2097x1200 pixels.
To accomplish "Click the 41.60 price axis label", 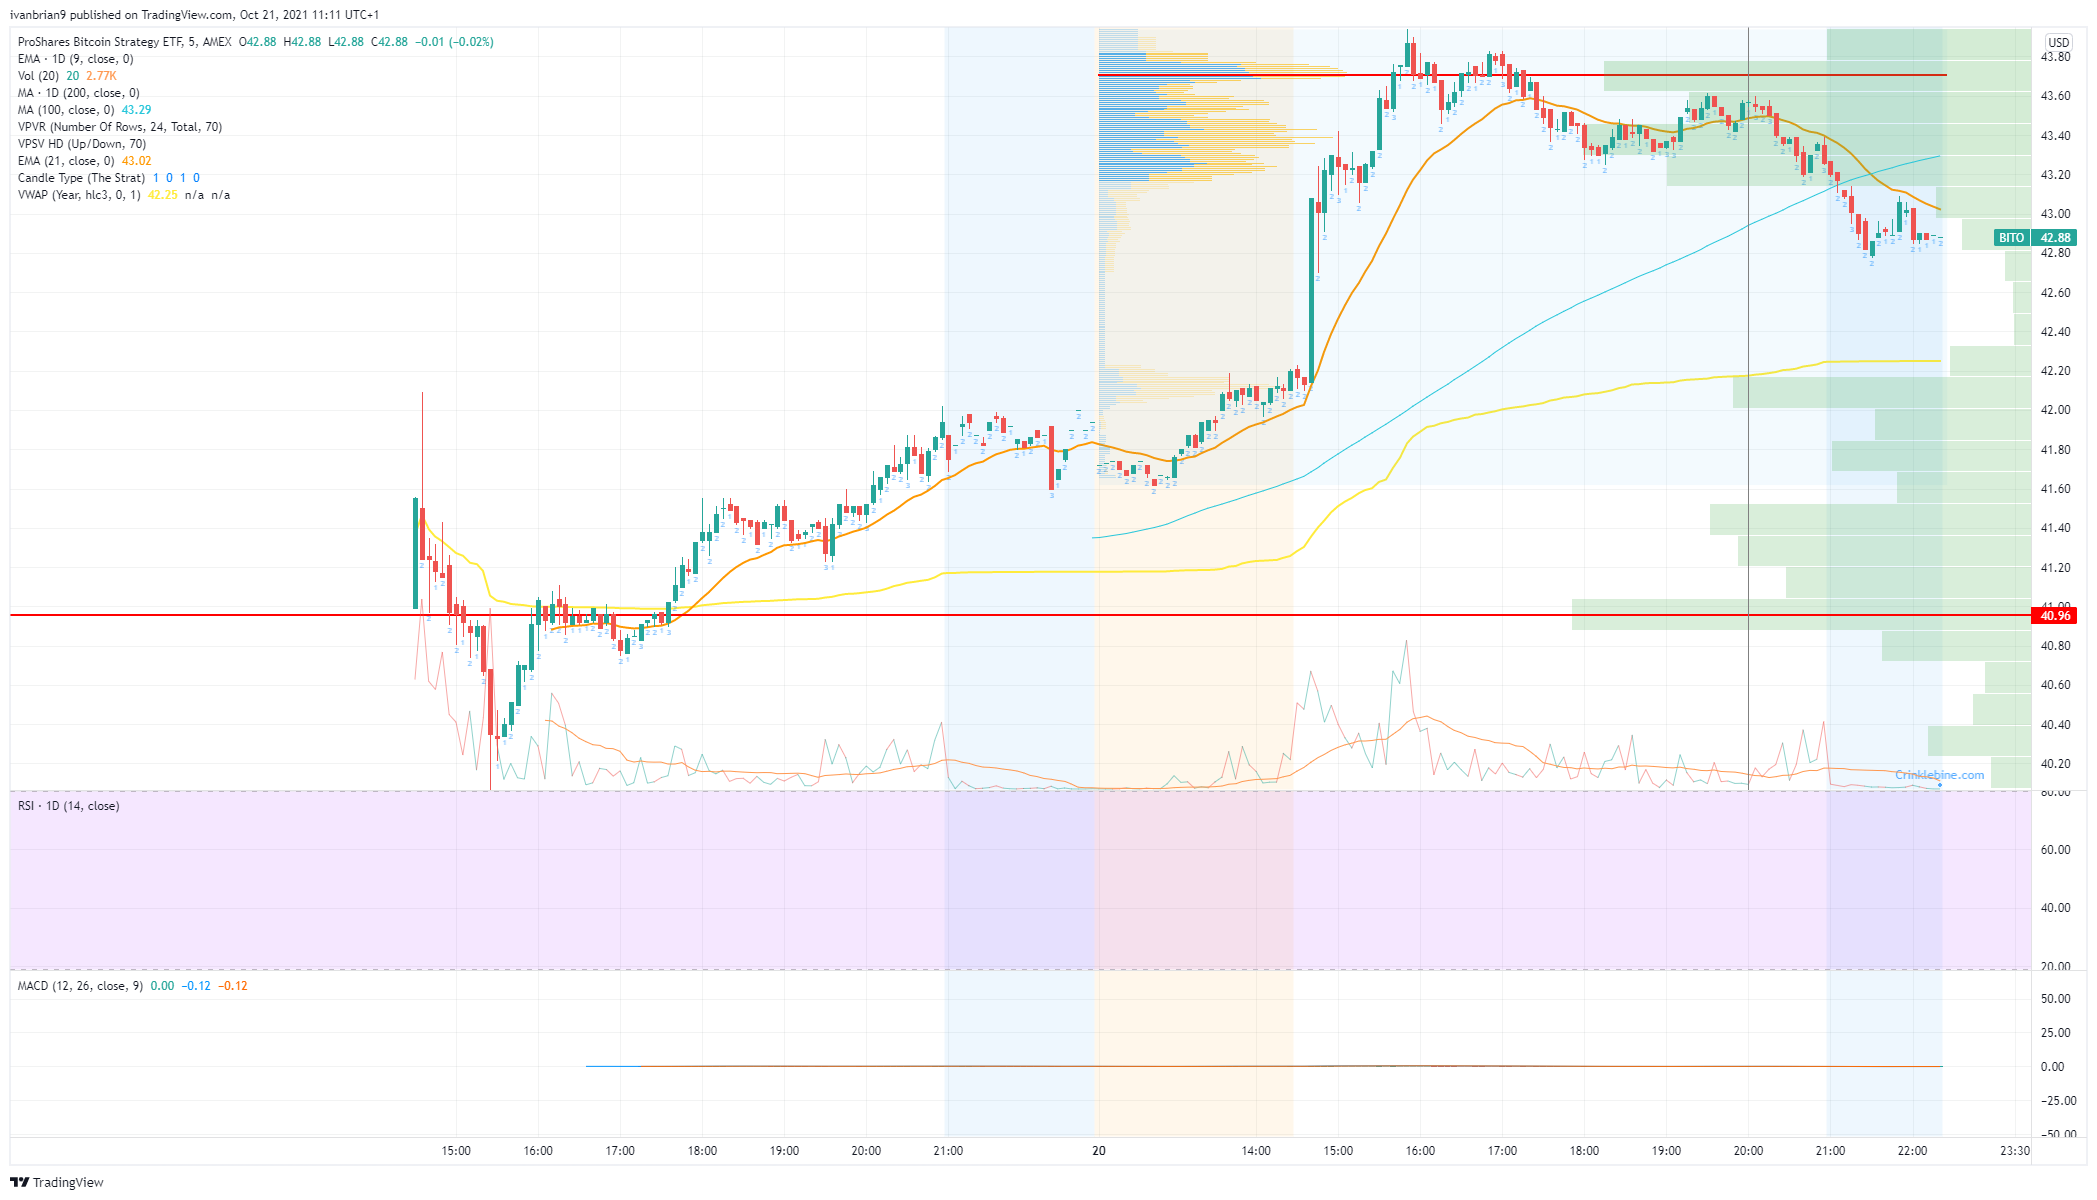I will [x=2055, y=489].
